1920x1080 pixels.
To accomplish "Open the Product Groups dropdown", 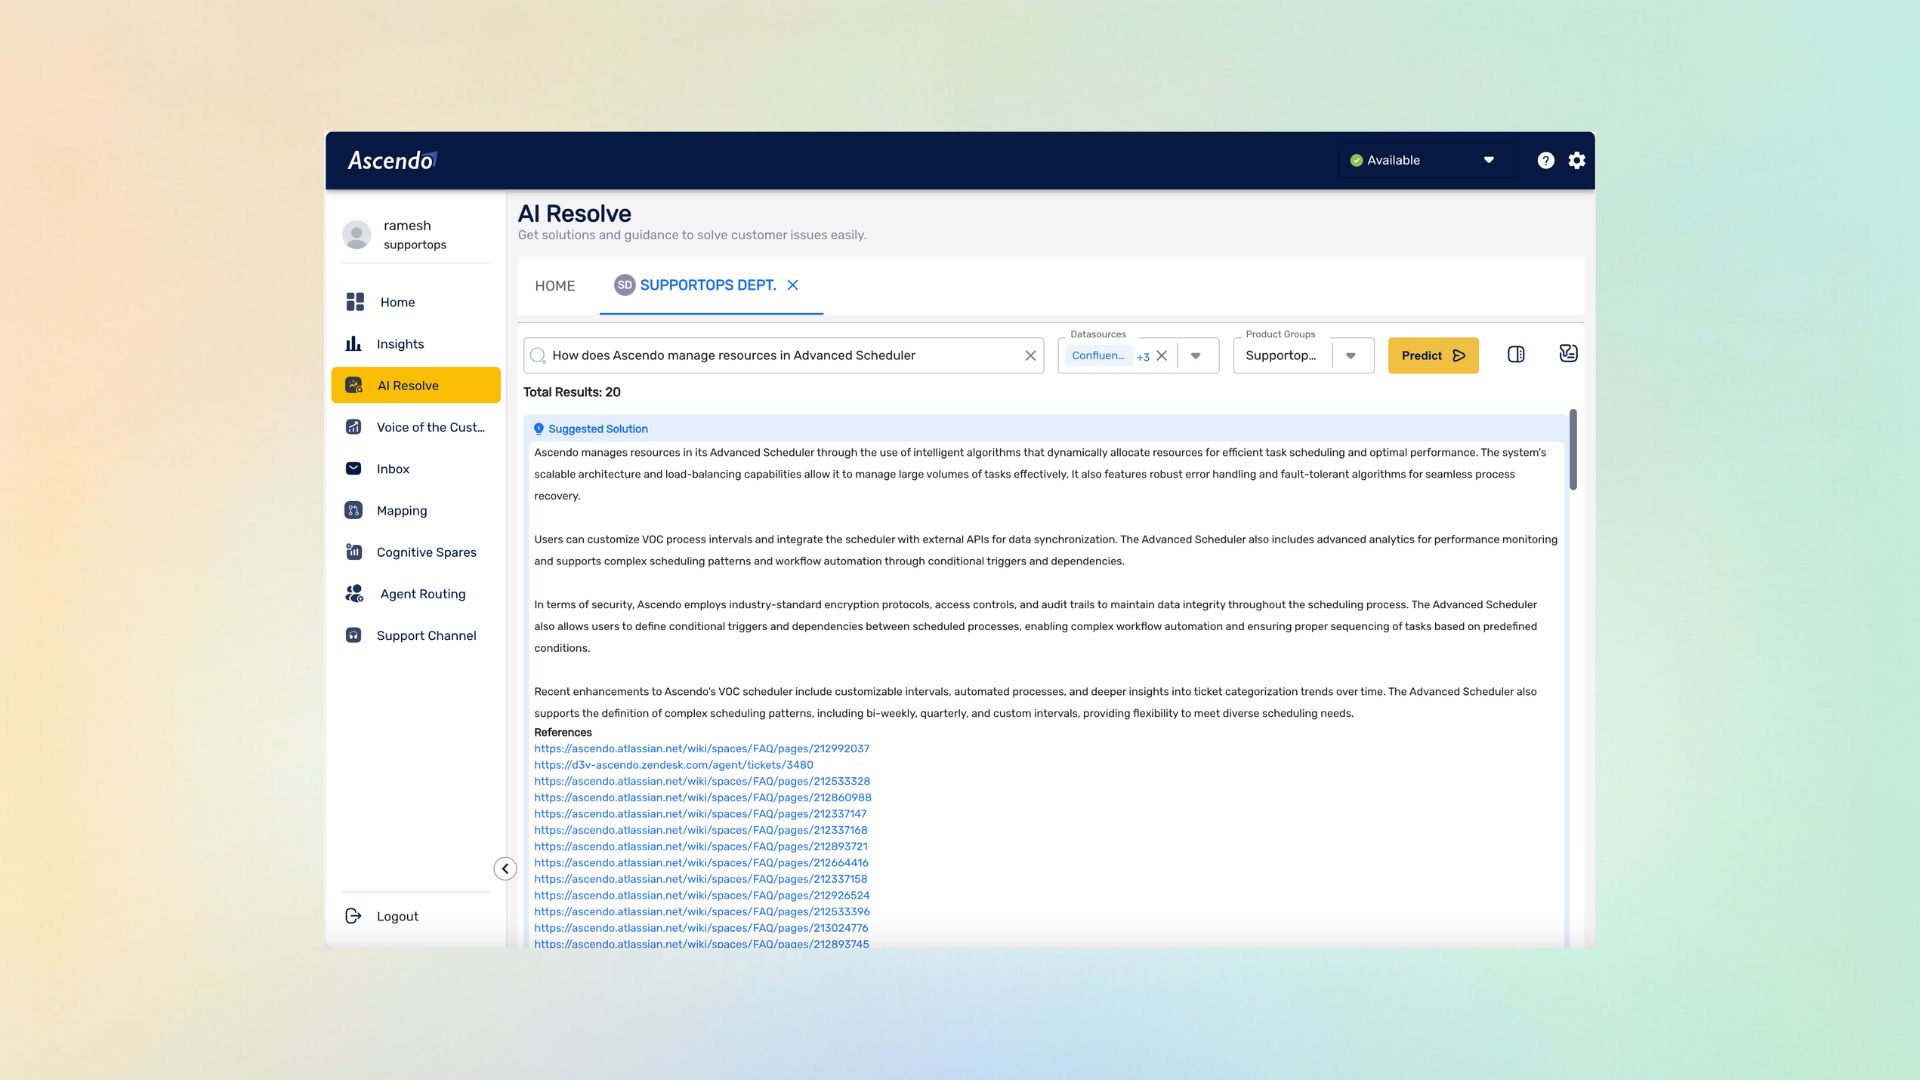I will click(1350, 356).
